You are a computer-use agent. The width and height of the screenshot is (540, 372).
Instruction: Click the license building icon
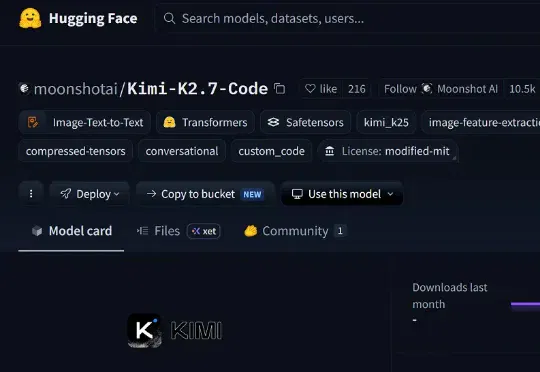coord(330,151)
